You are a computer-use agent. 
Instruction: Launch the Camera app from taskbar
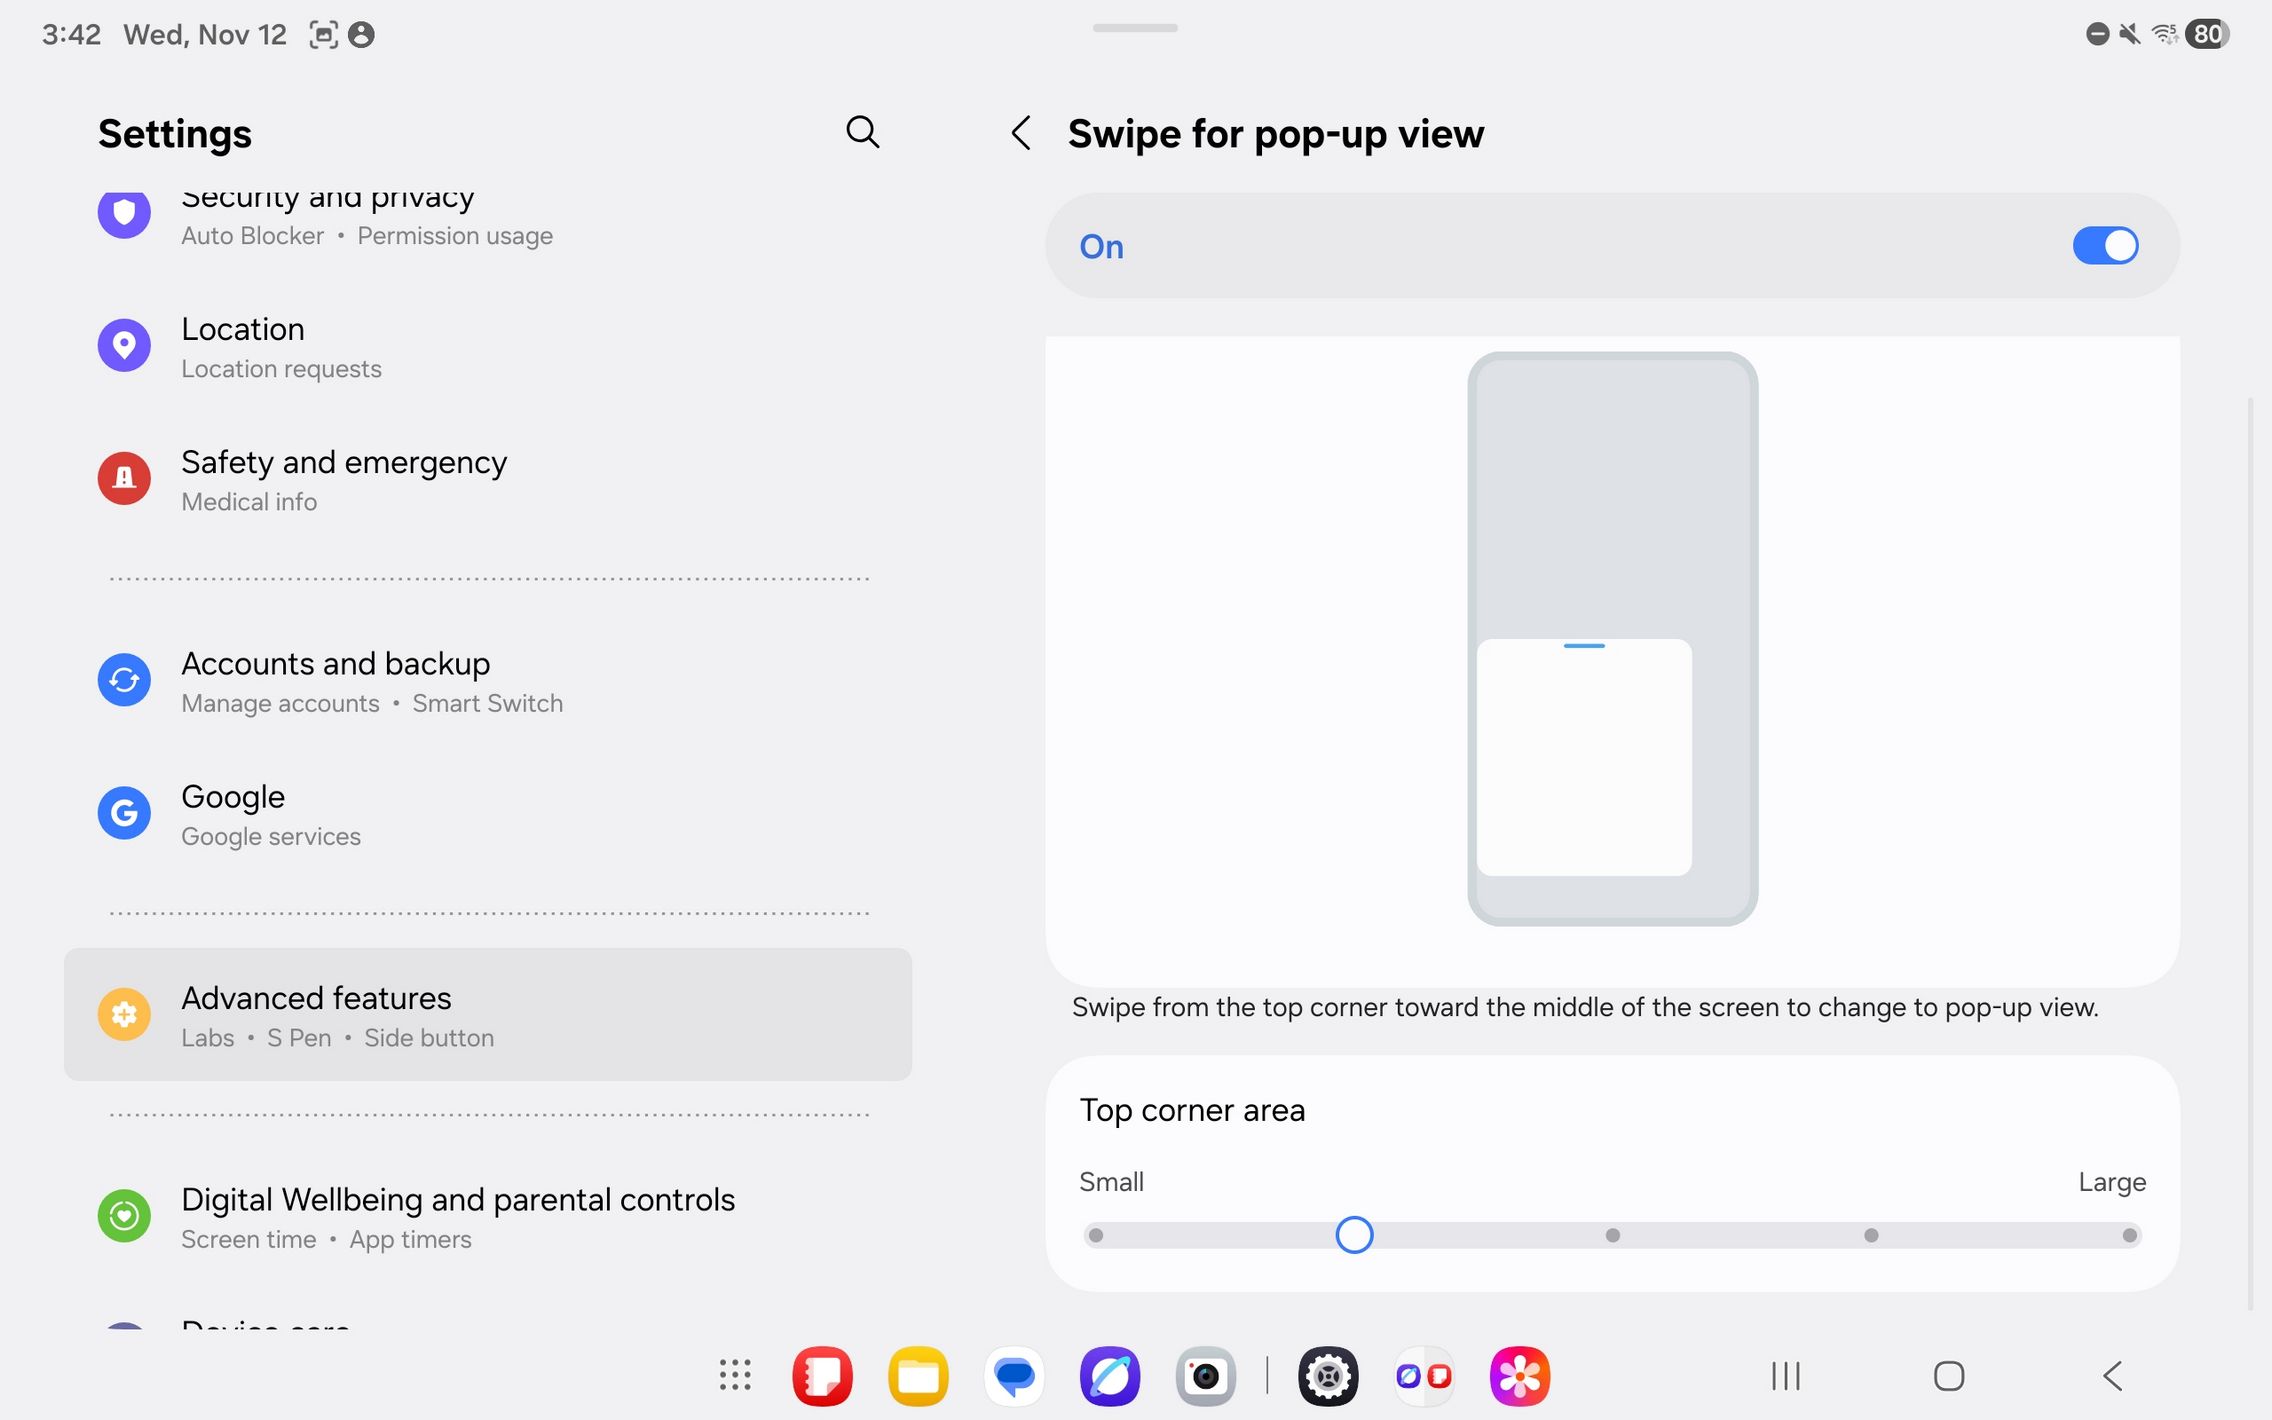(x=1205, y=1376)
